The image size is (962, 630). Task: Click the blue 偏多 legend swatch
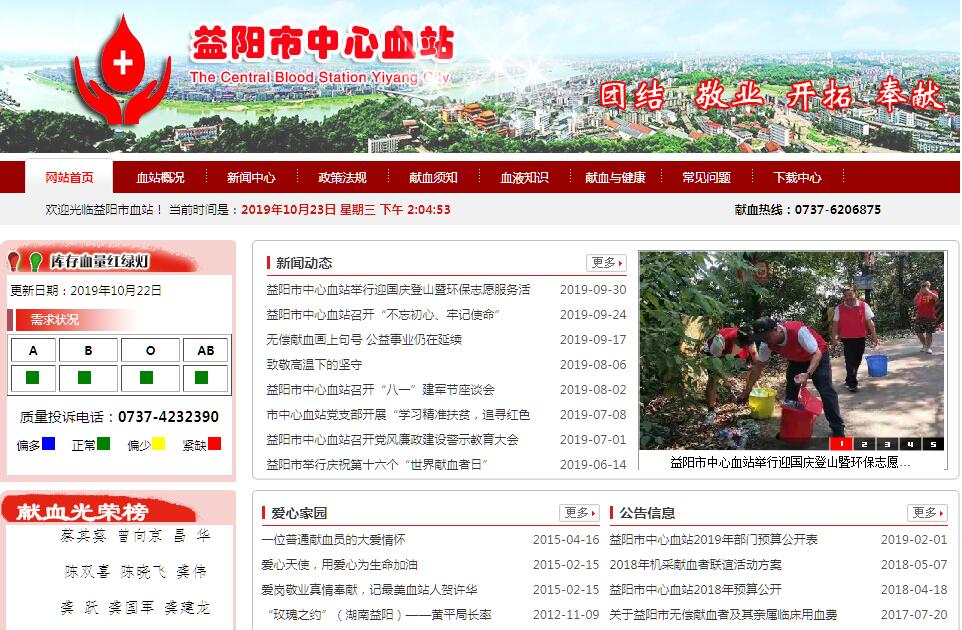48,444
